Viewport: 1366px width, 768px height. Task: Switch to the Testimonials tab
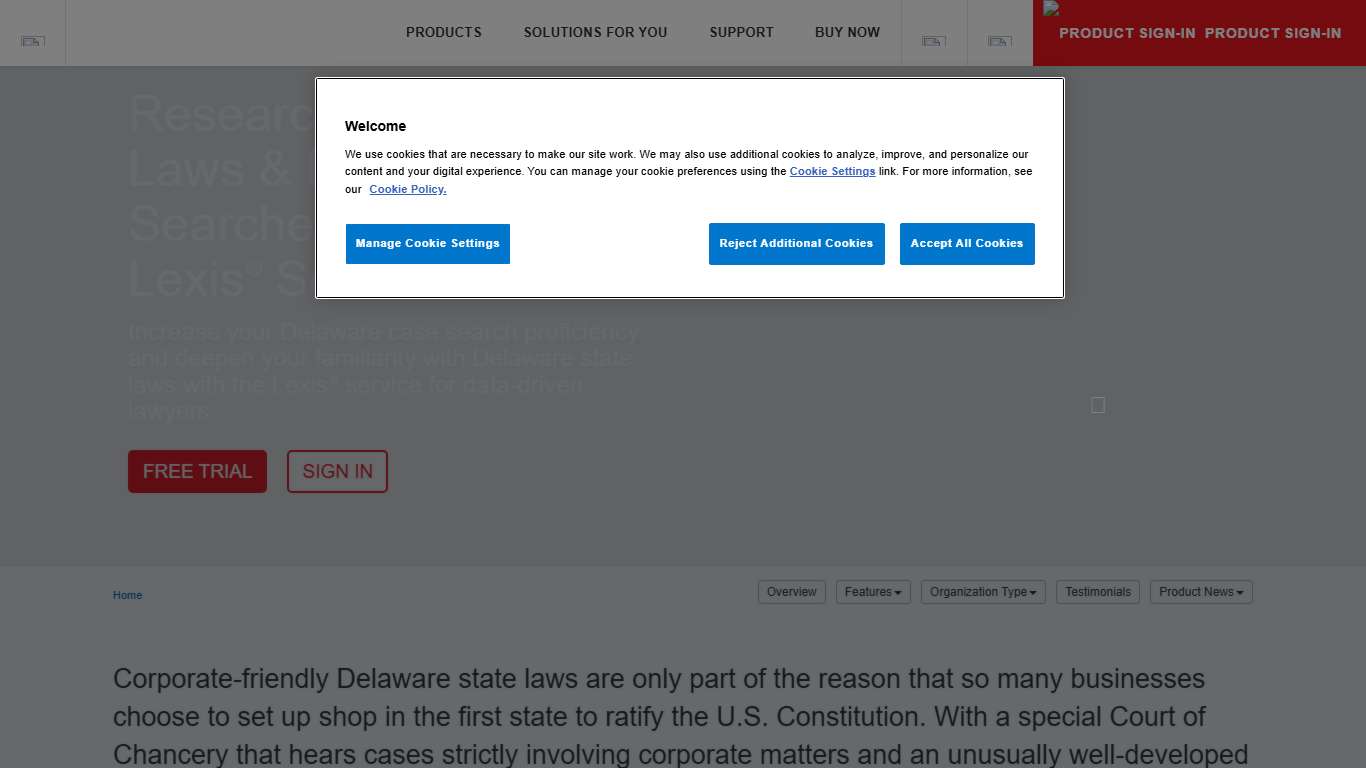pos(1097,591)
